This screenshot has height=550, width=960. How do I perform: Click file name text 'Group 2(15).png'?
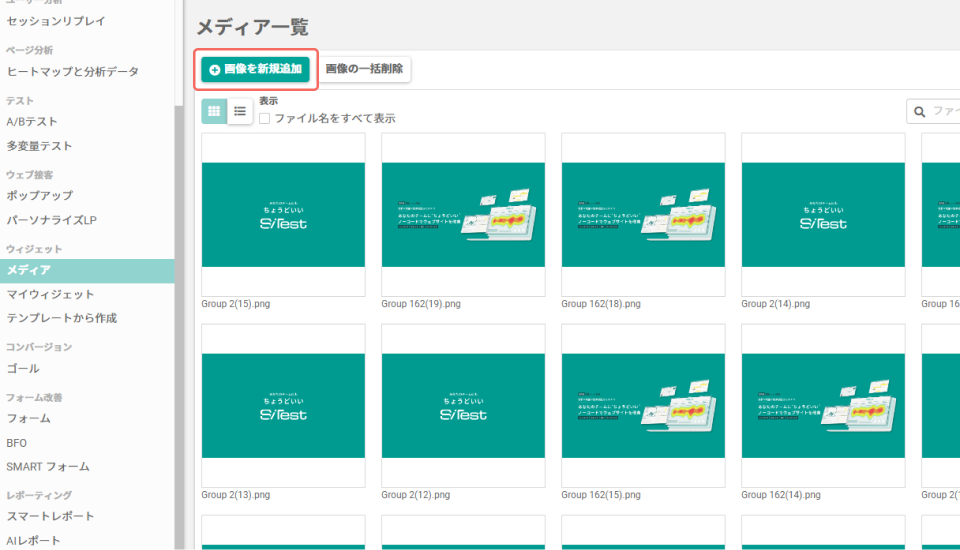[x=236, y=304]
